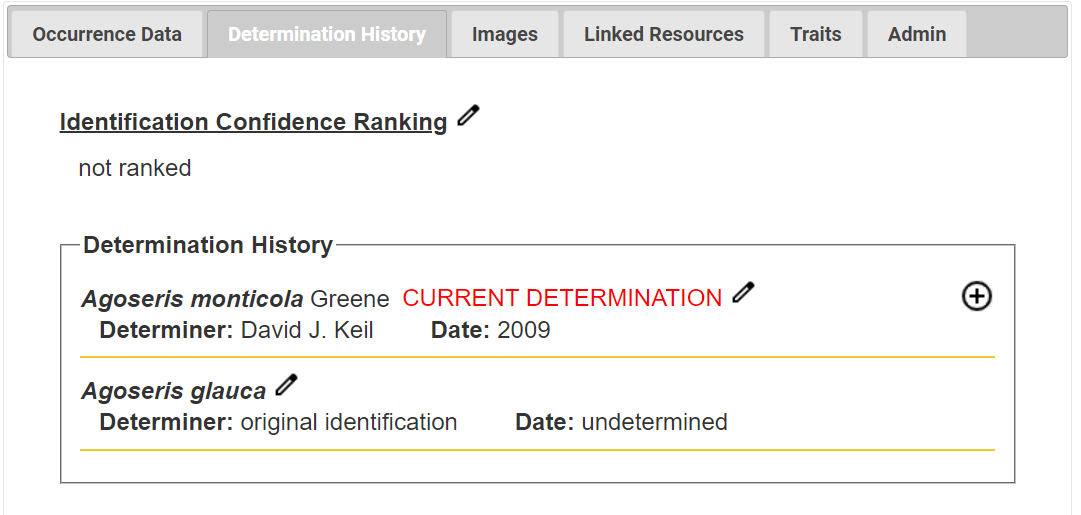Edit the Identification Confidence Ranking pencil icon
This screenshot has width=1081, height=515.
click(468, 116)
